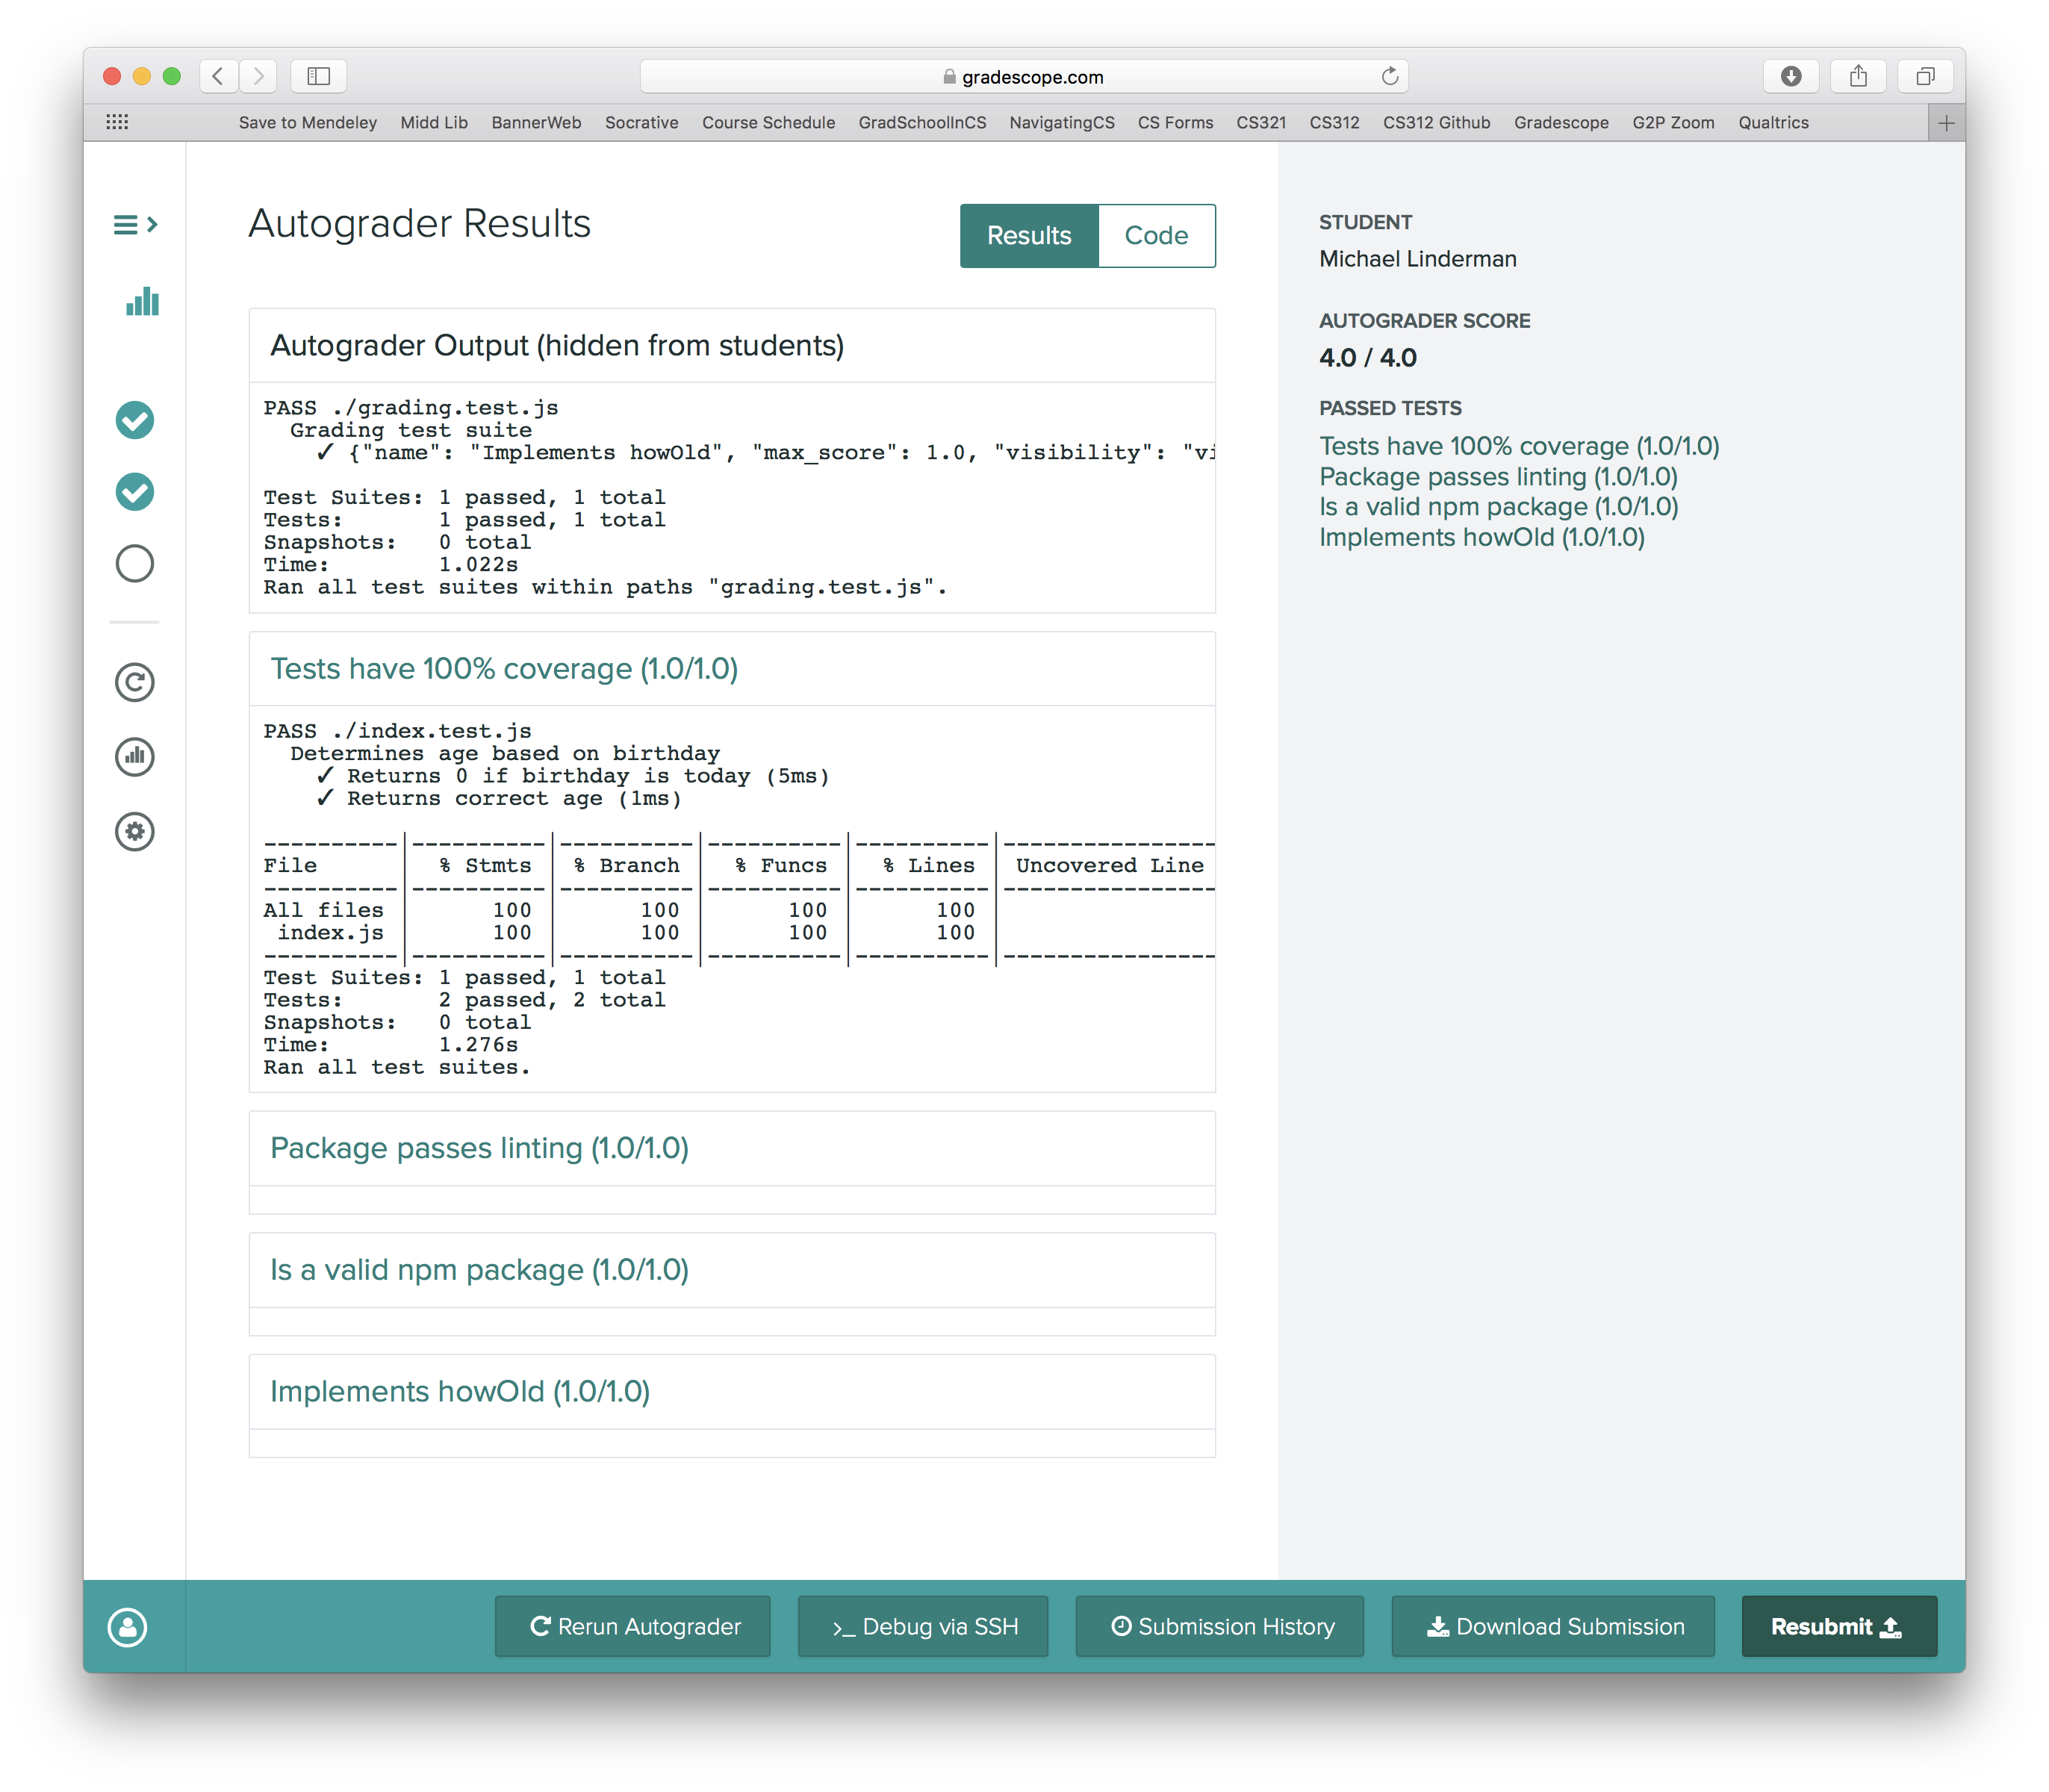This screenshot has width=2049, height=1792.
Task: Switch to the Code tab
Action: pos(1156,236)
